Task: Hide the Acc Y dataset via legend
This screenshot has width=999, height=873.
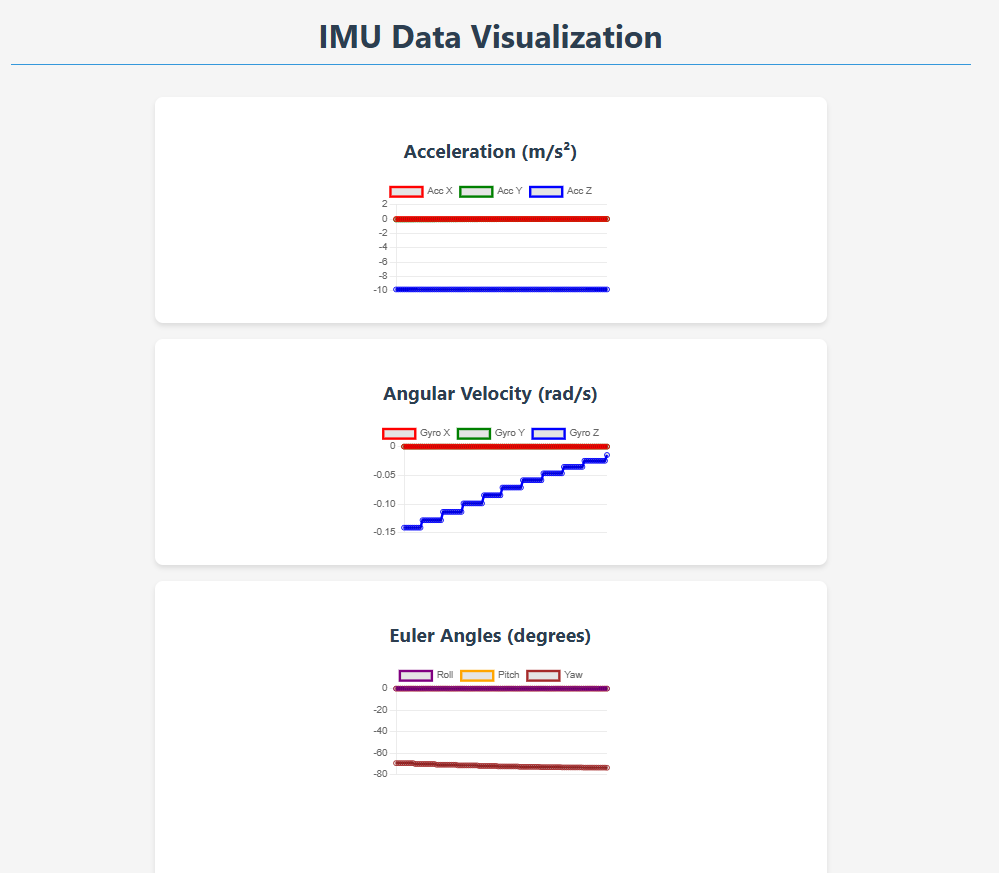Action: (476, 191)
